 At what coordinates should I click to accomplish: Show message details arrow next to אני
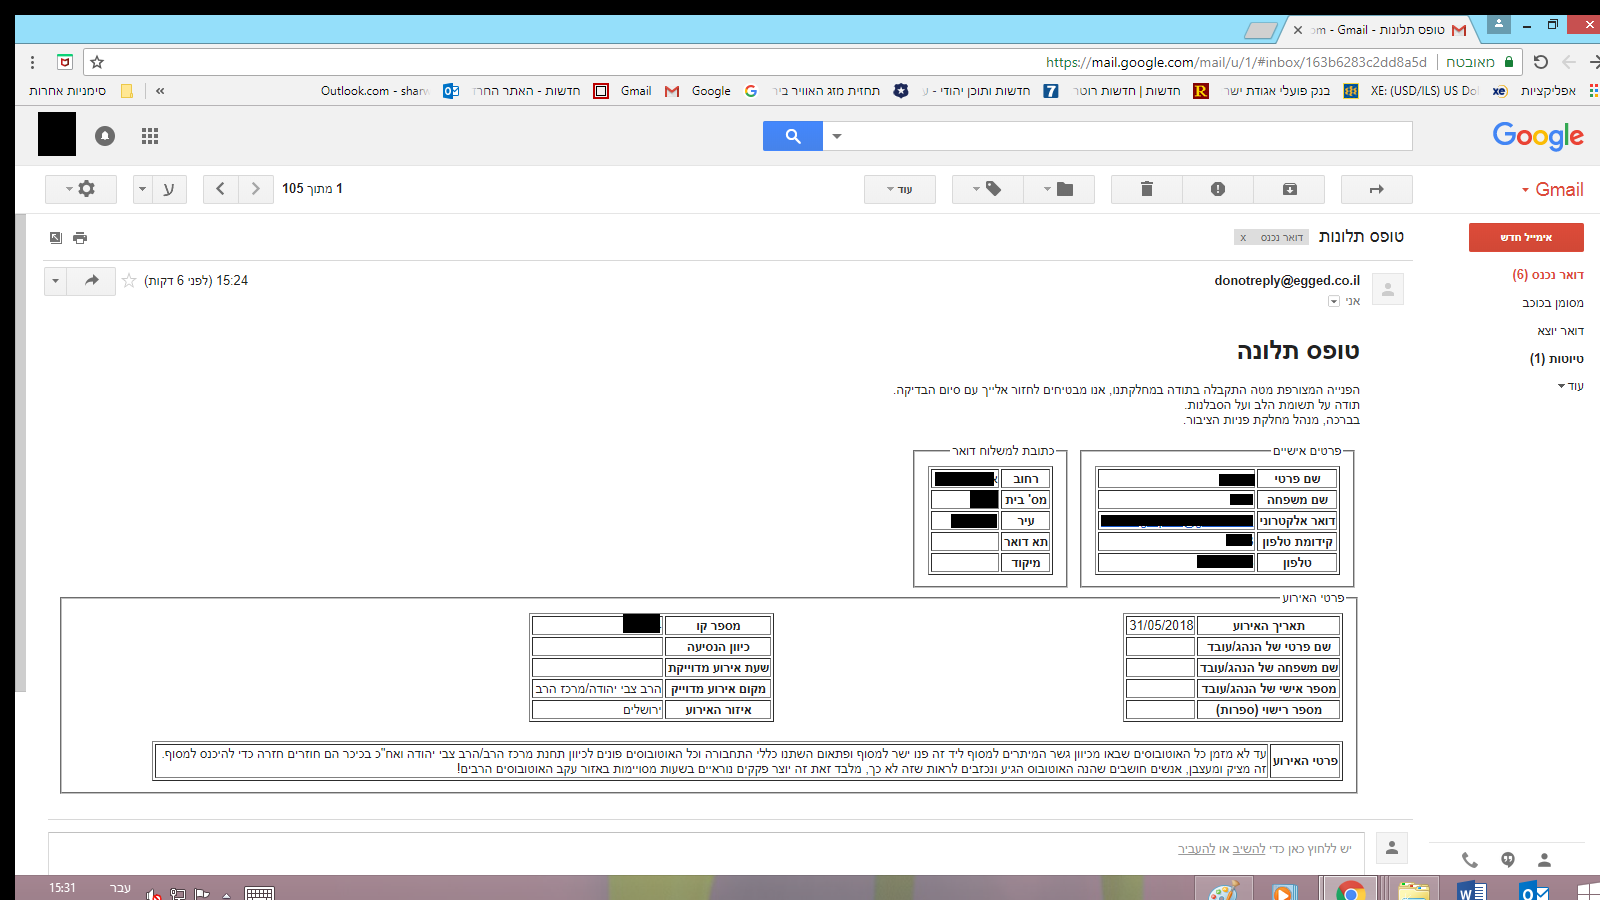pyautogui.click(x=1334, y=301)
